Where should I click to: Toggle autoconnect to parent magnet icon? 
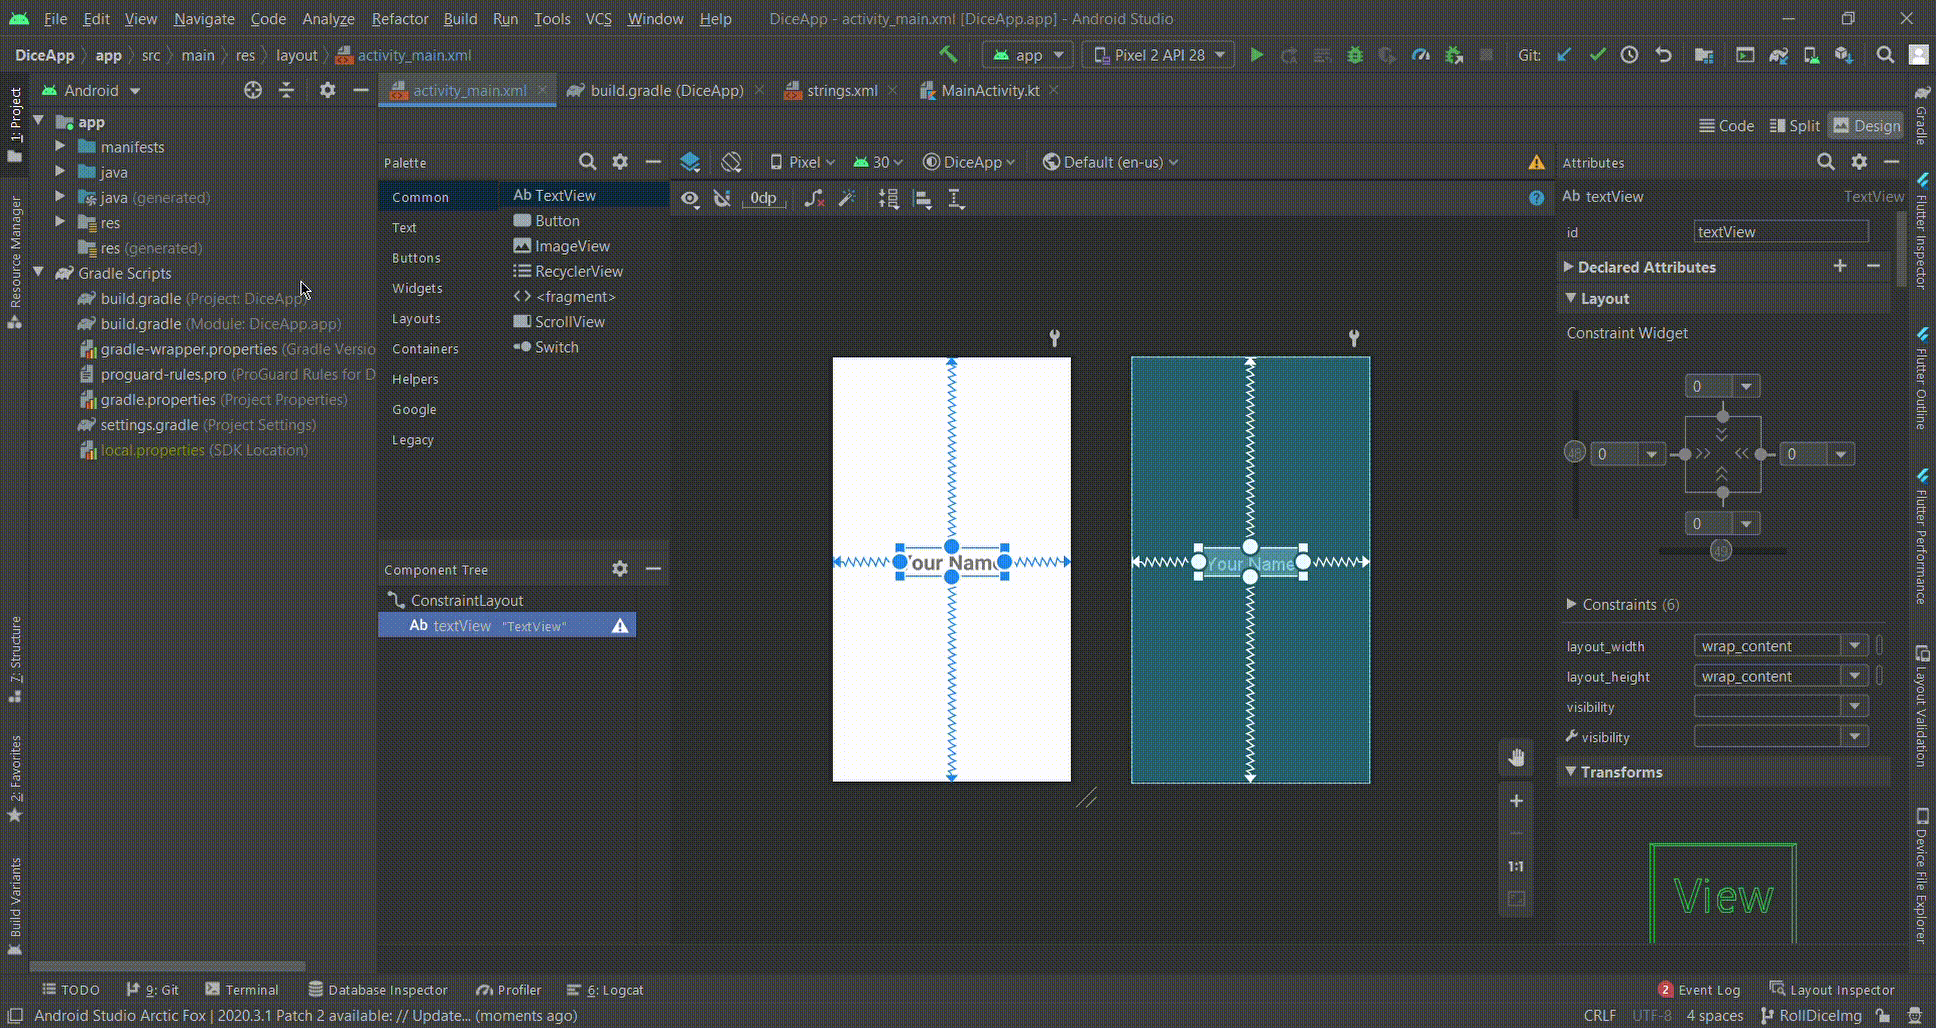coord(722,199)
